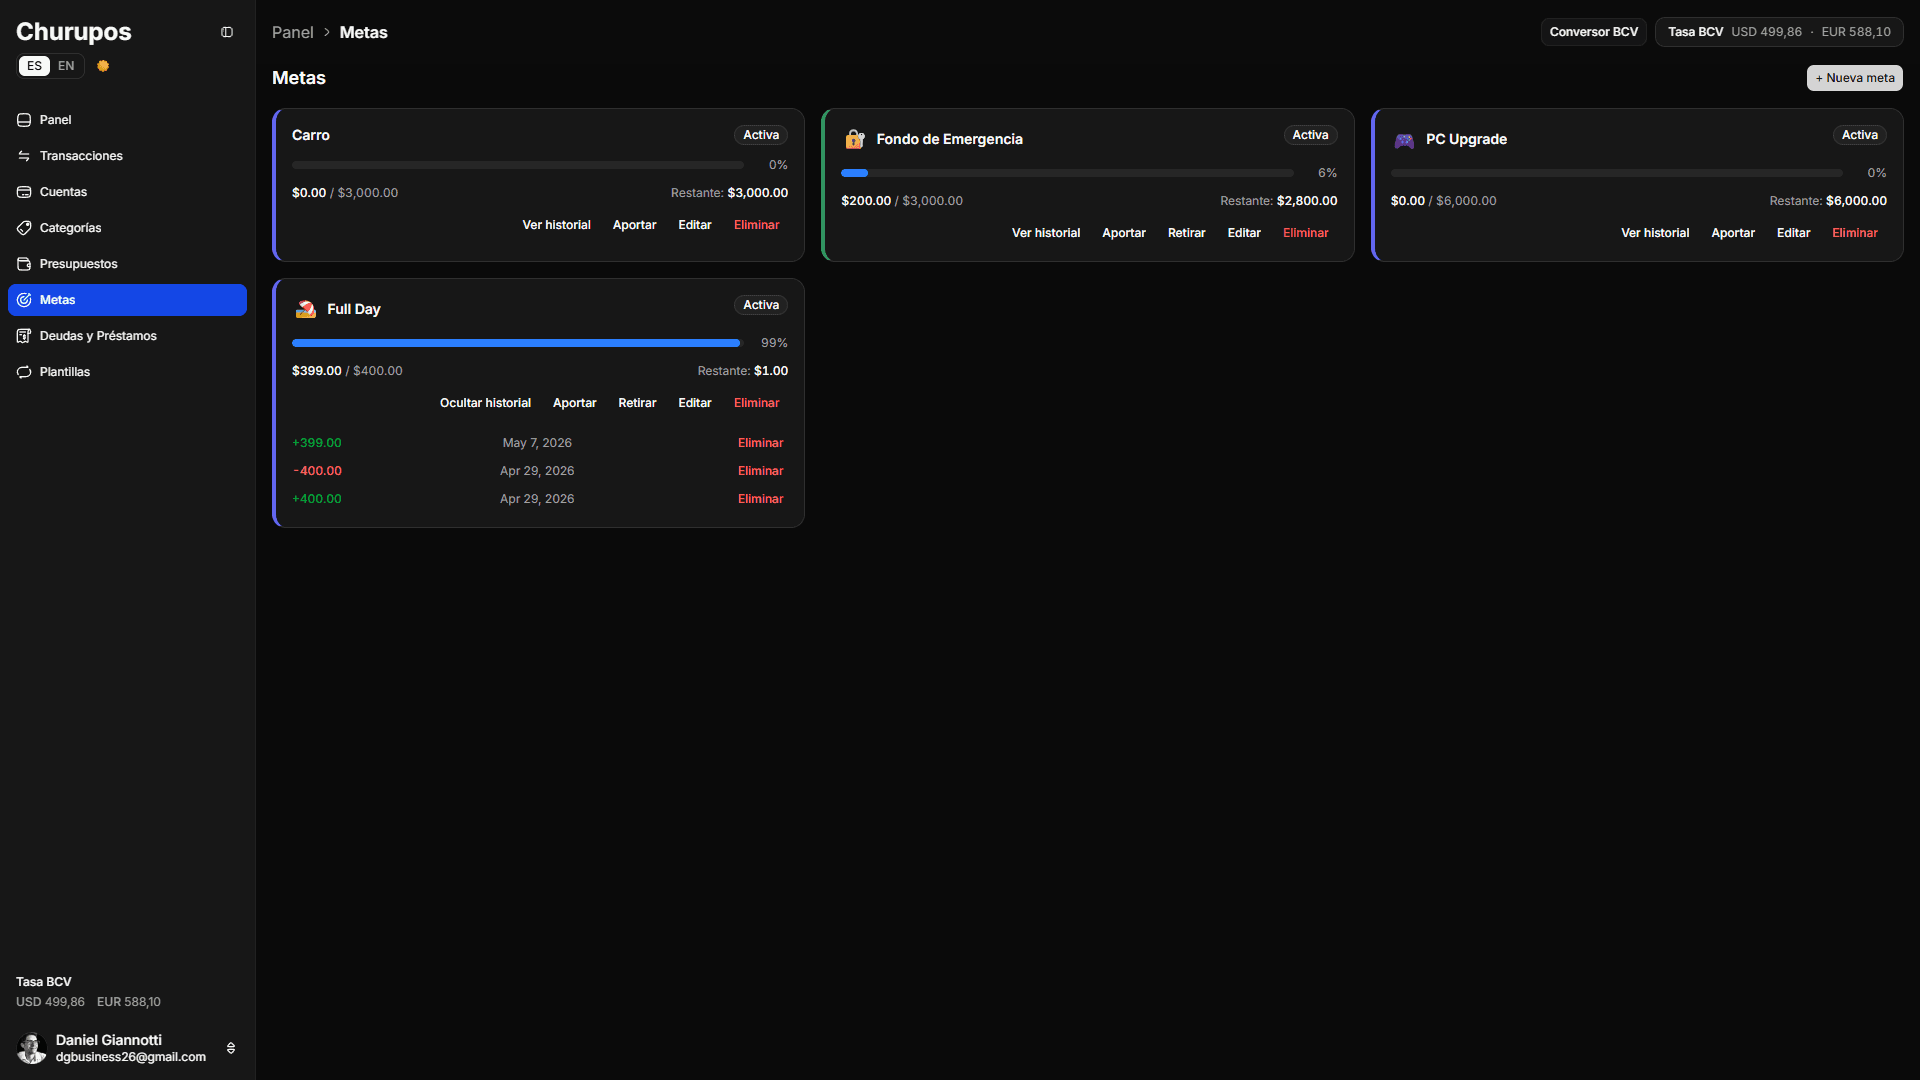Select the ES language option
Image resolution: width=1920 pixels, height=1080 pixels.
[x=35, y=66]
